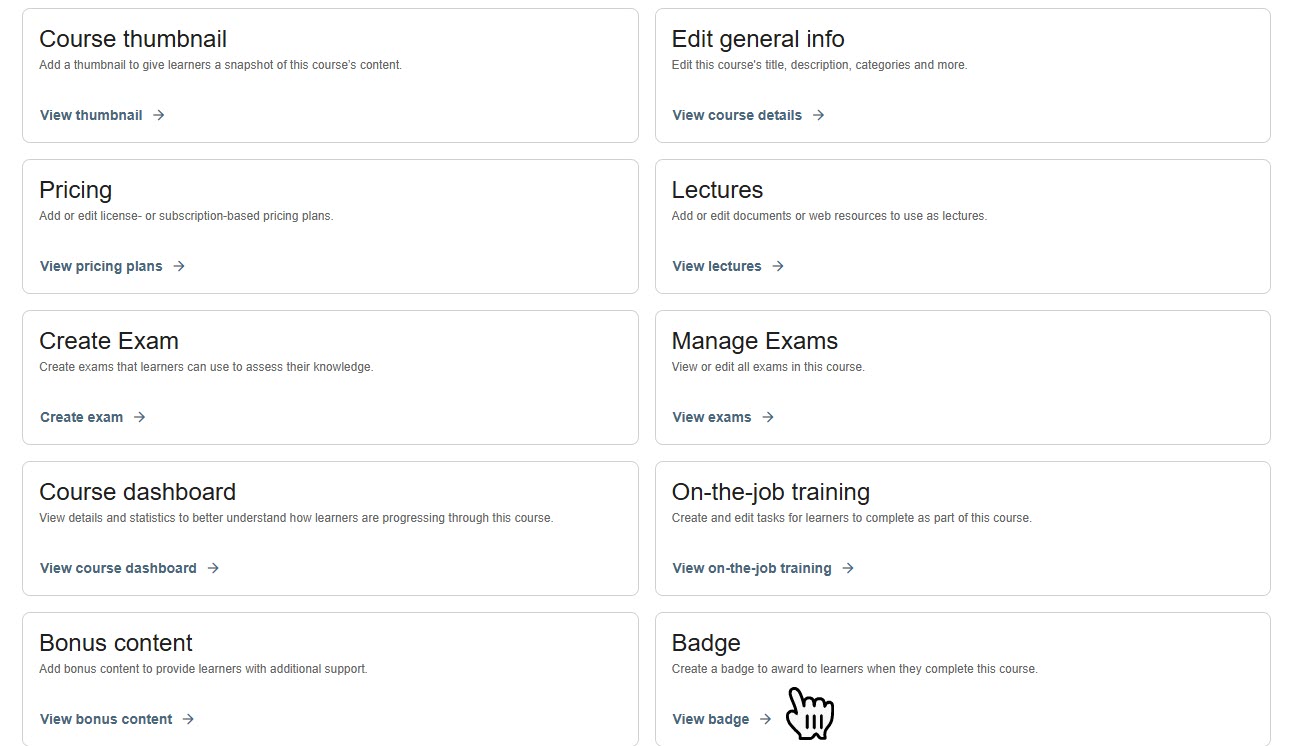The image size is (1300, 746).
Task: Click arrow icon next to View course details
Action: coord(818,115)
